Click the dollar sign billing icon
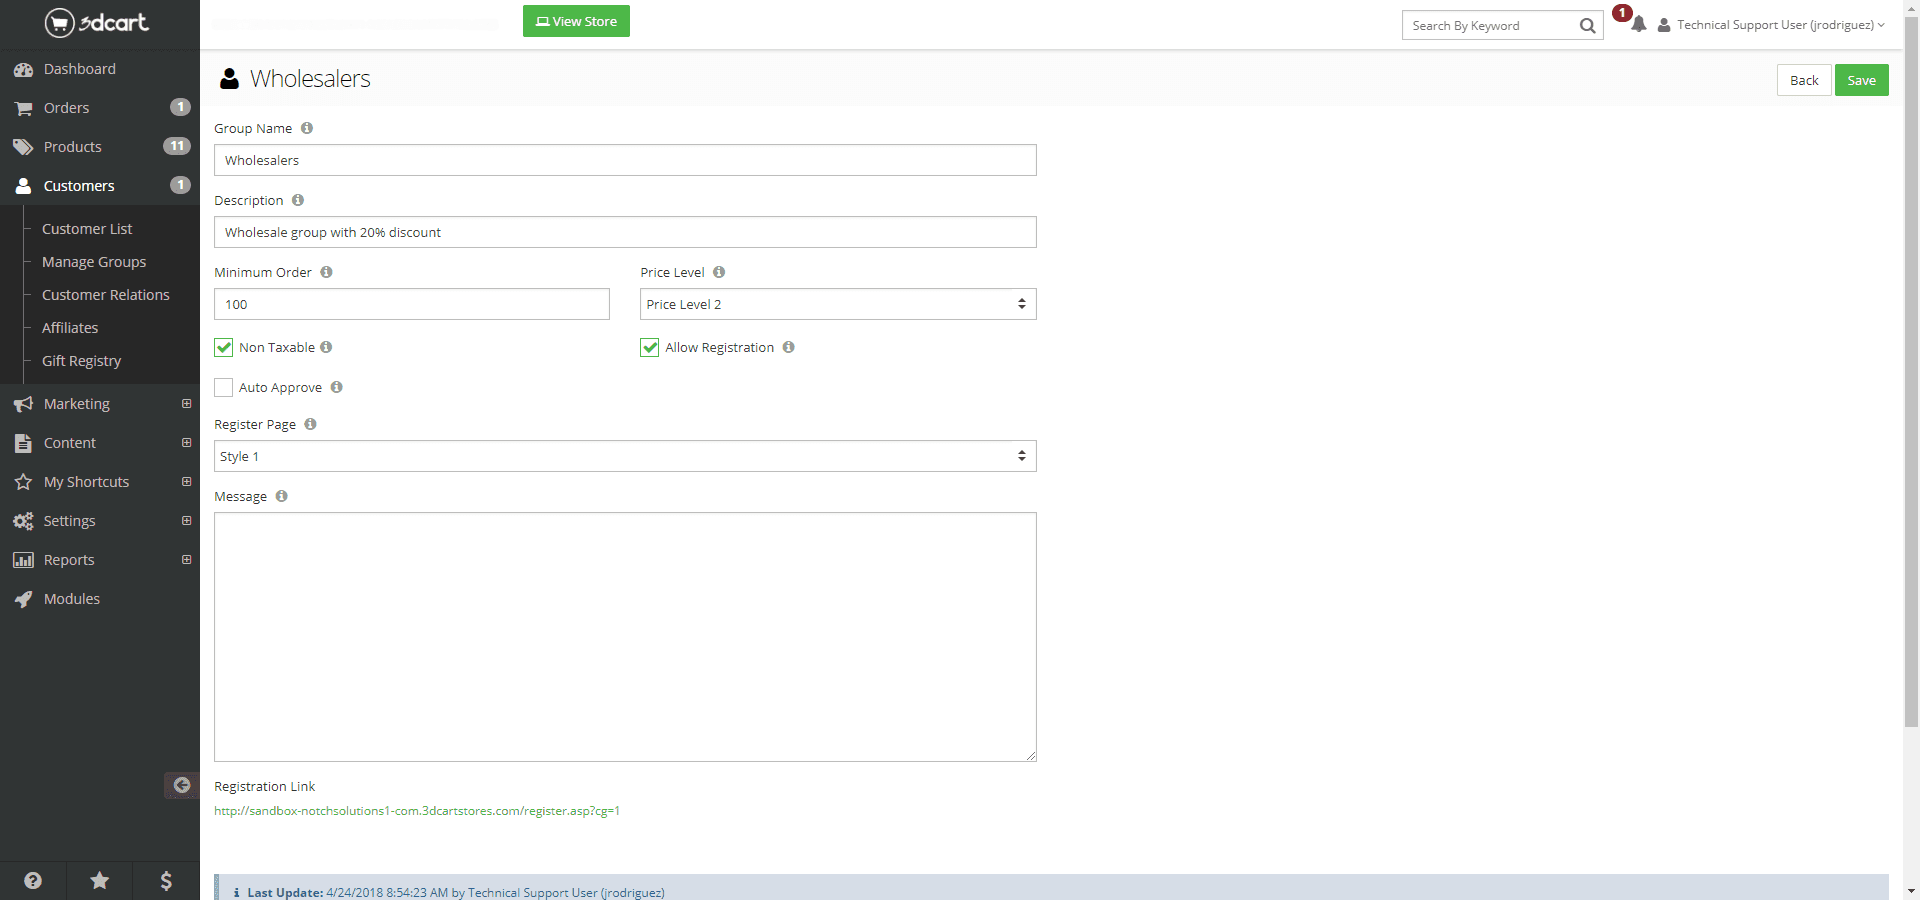Image resolution: width=1920 pixels, height=900 pixels. tap(166, 880)
